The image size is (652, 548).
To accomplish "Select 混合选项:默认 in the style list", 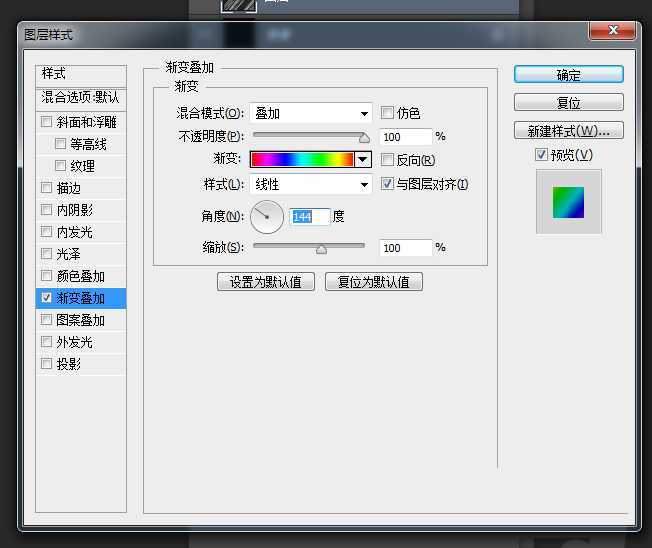I will pos(81,98).
